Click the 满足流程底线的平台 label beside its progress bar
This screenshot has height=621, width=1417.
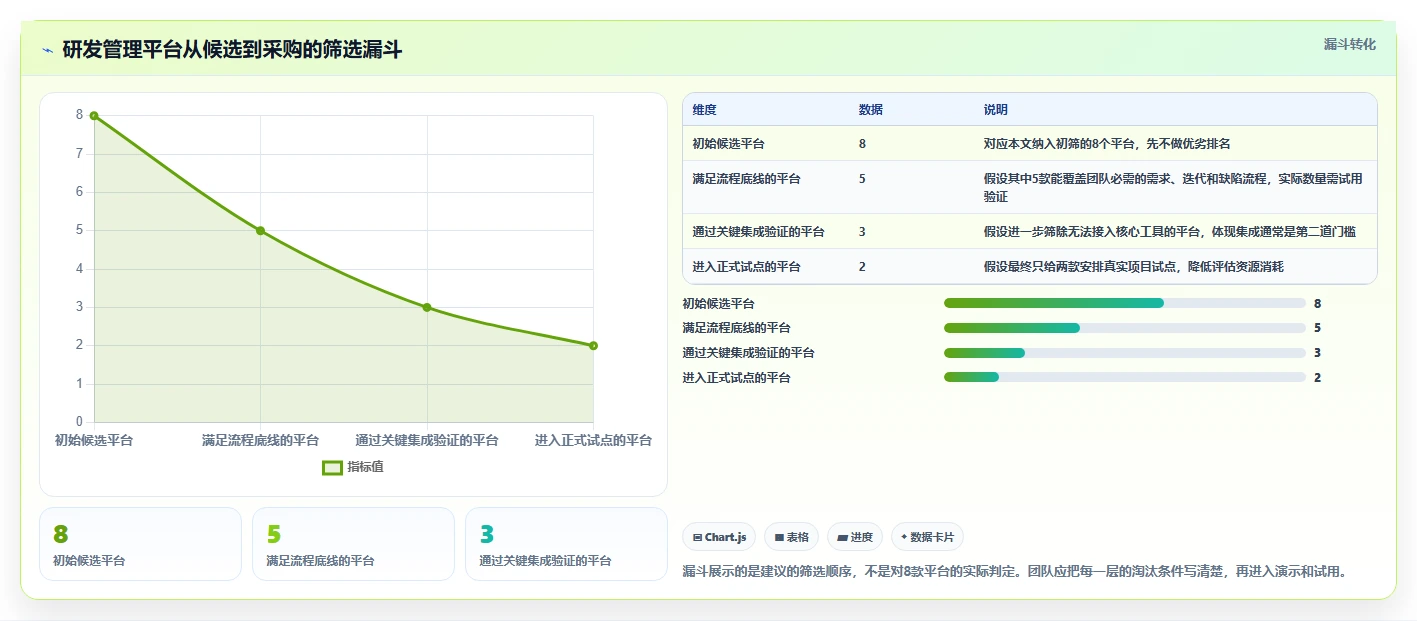tap(737, 328)
